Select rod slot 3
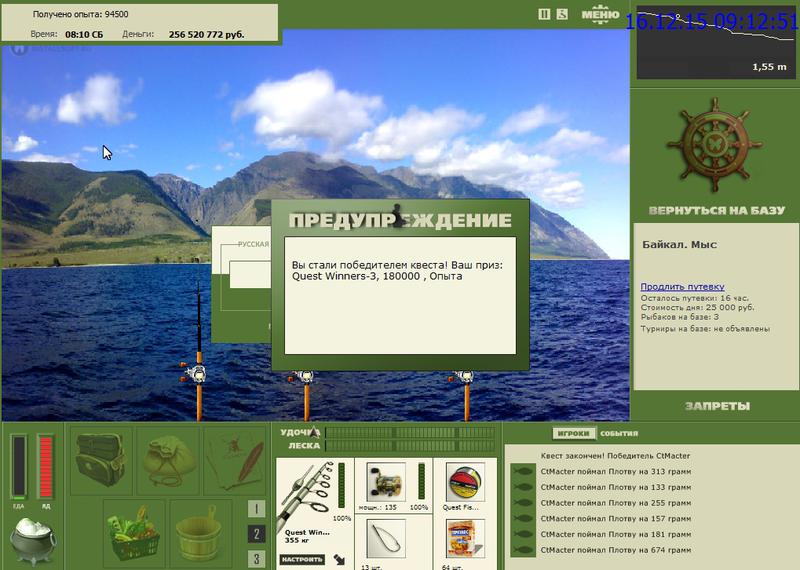The width and height of the screenshot is (800, 570). coord(257,558)
